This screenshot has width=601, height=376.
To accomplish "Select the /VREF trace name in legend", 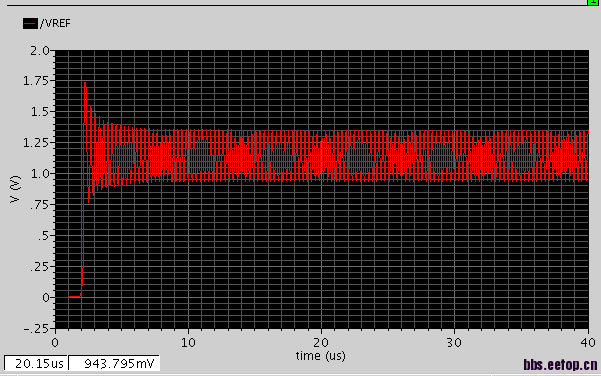I will pos(55,23).
